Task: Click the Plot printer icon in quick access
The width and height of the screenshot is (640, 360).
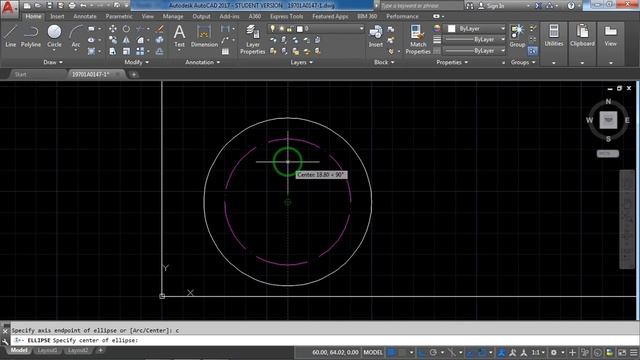Action: 72,6
